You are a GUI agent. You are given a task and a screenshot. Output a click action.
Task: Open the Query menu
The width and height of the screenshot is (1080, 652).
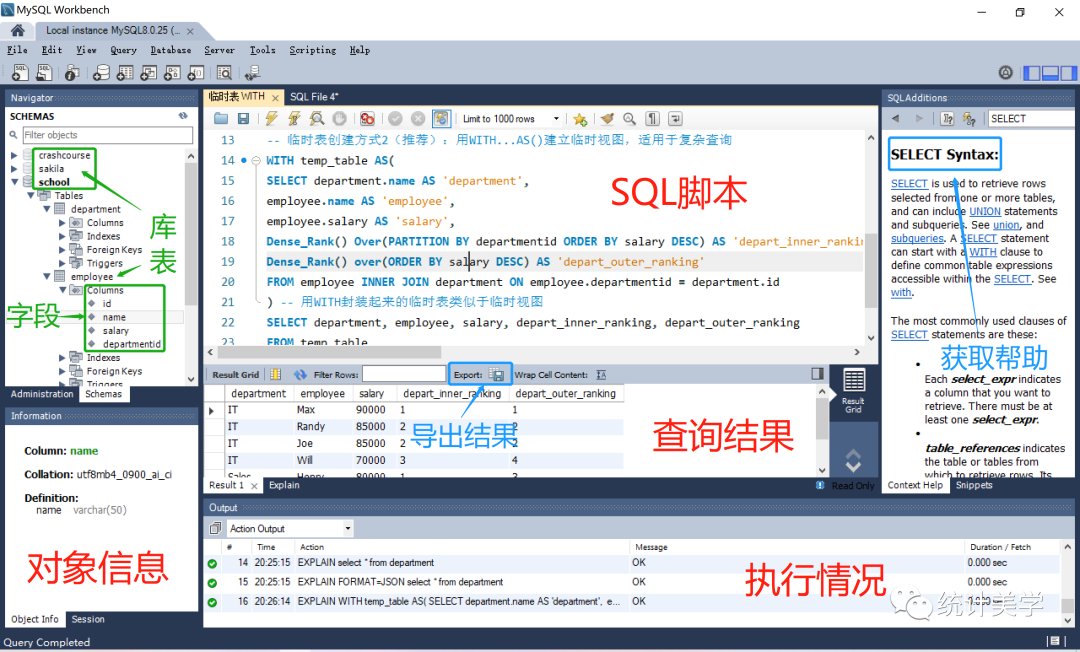(x=123, y=50)
